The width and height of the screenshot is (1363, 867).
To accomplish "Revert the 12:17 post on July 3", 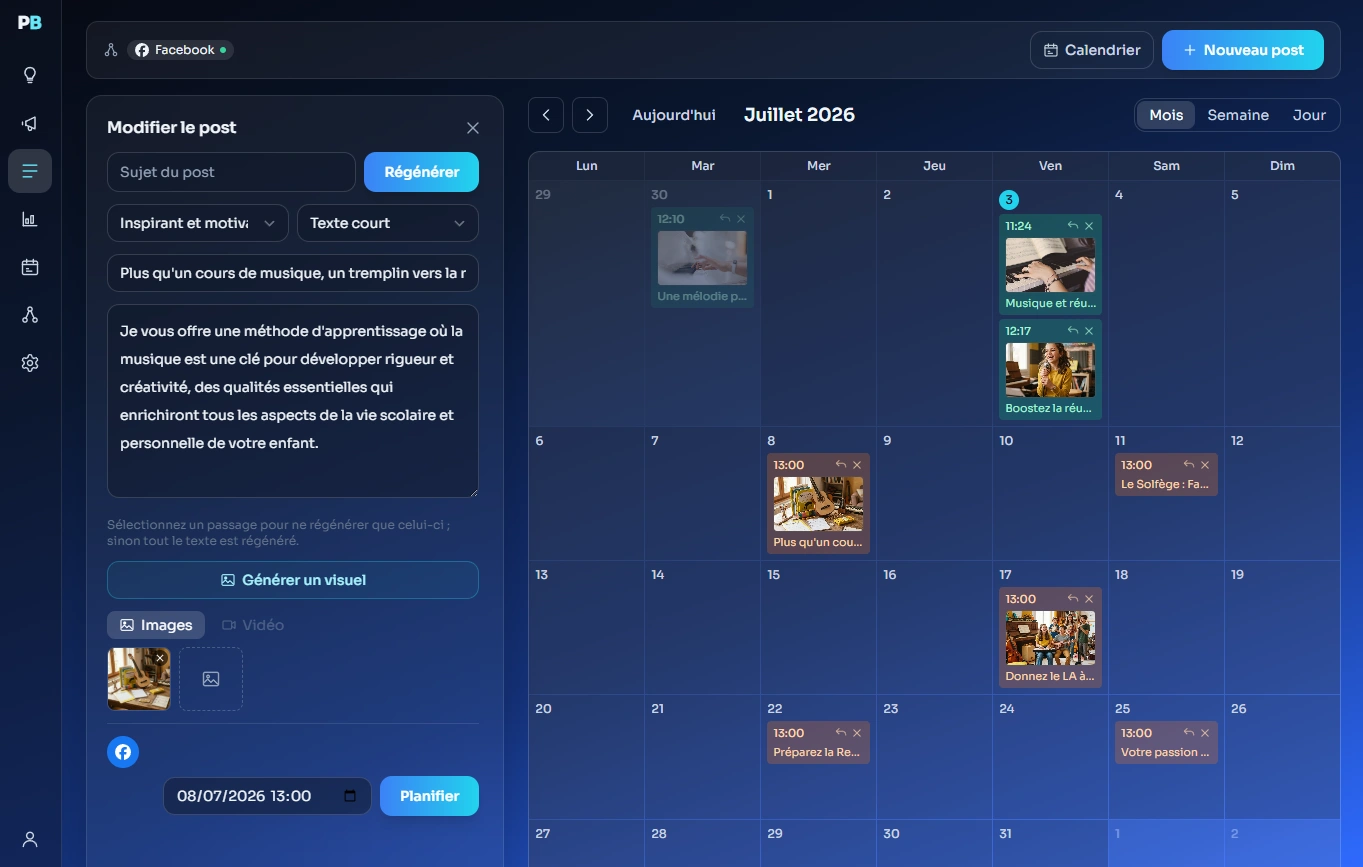I will (1073, 331).
